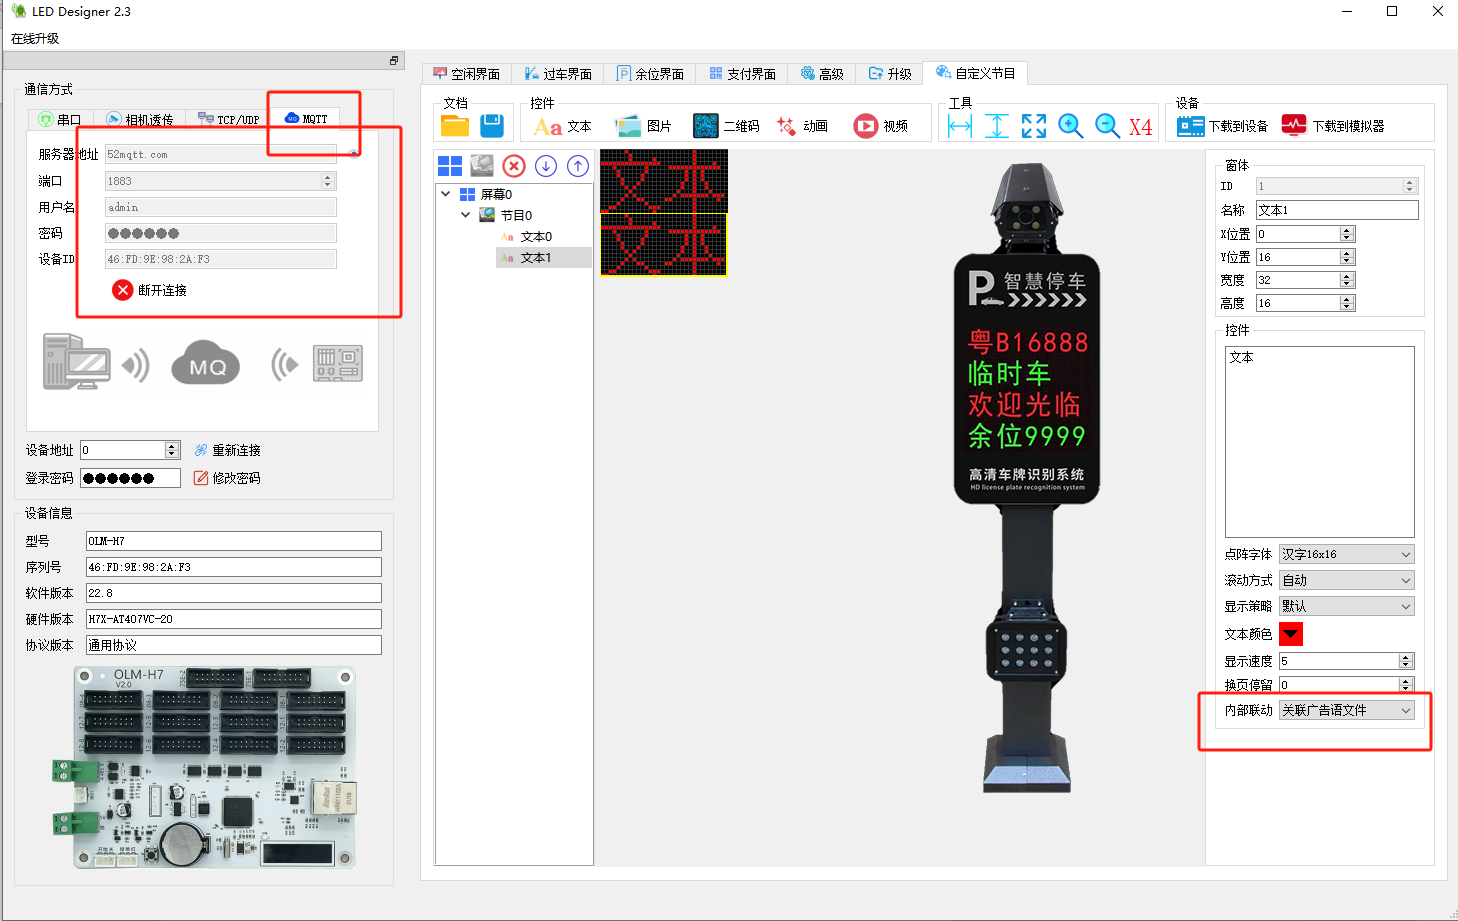Select the fit-height tool icon

[x=997, y=126]
